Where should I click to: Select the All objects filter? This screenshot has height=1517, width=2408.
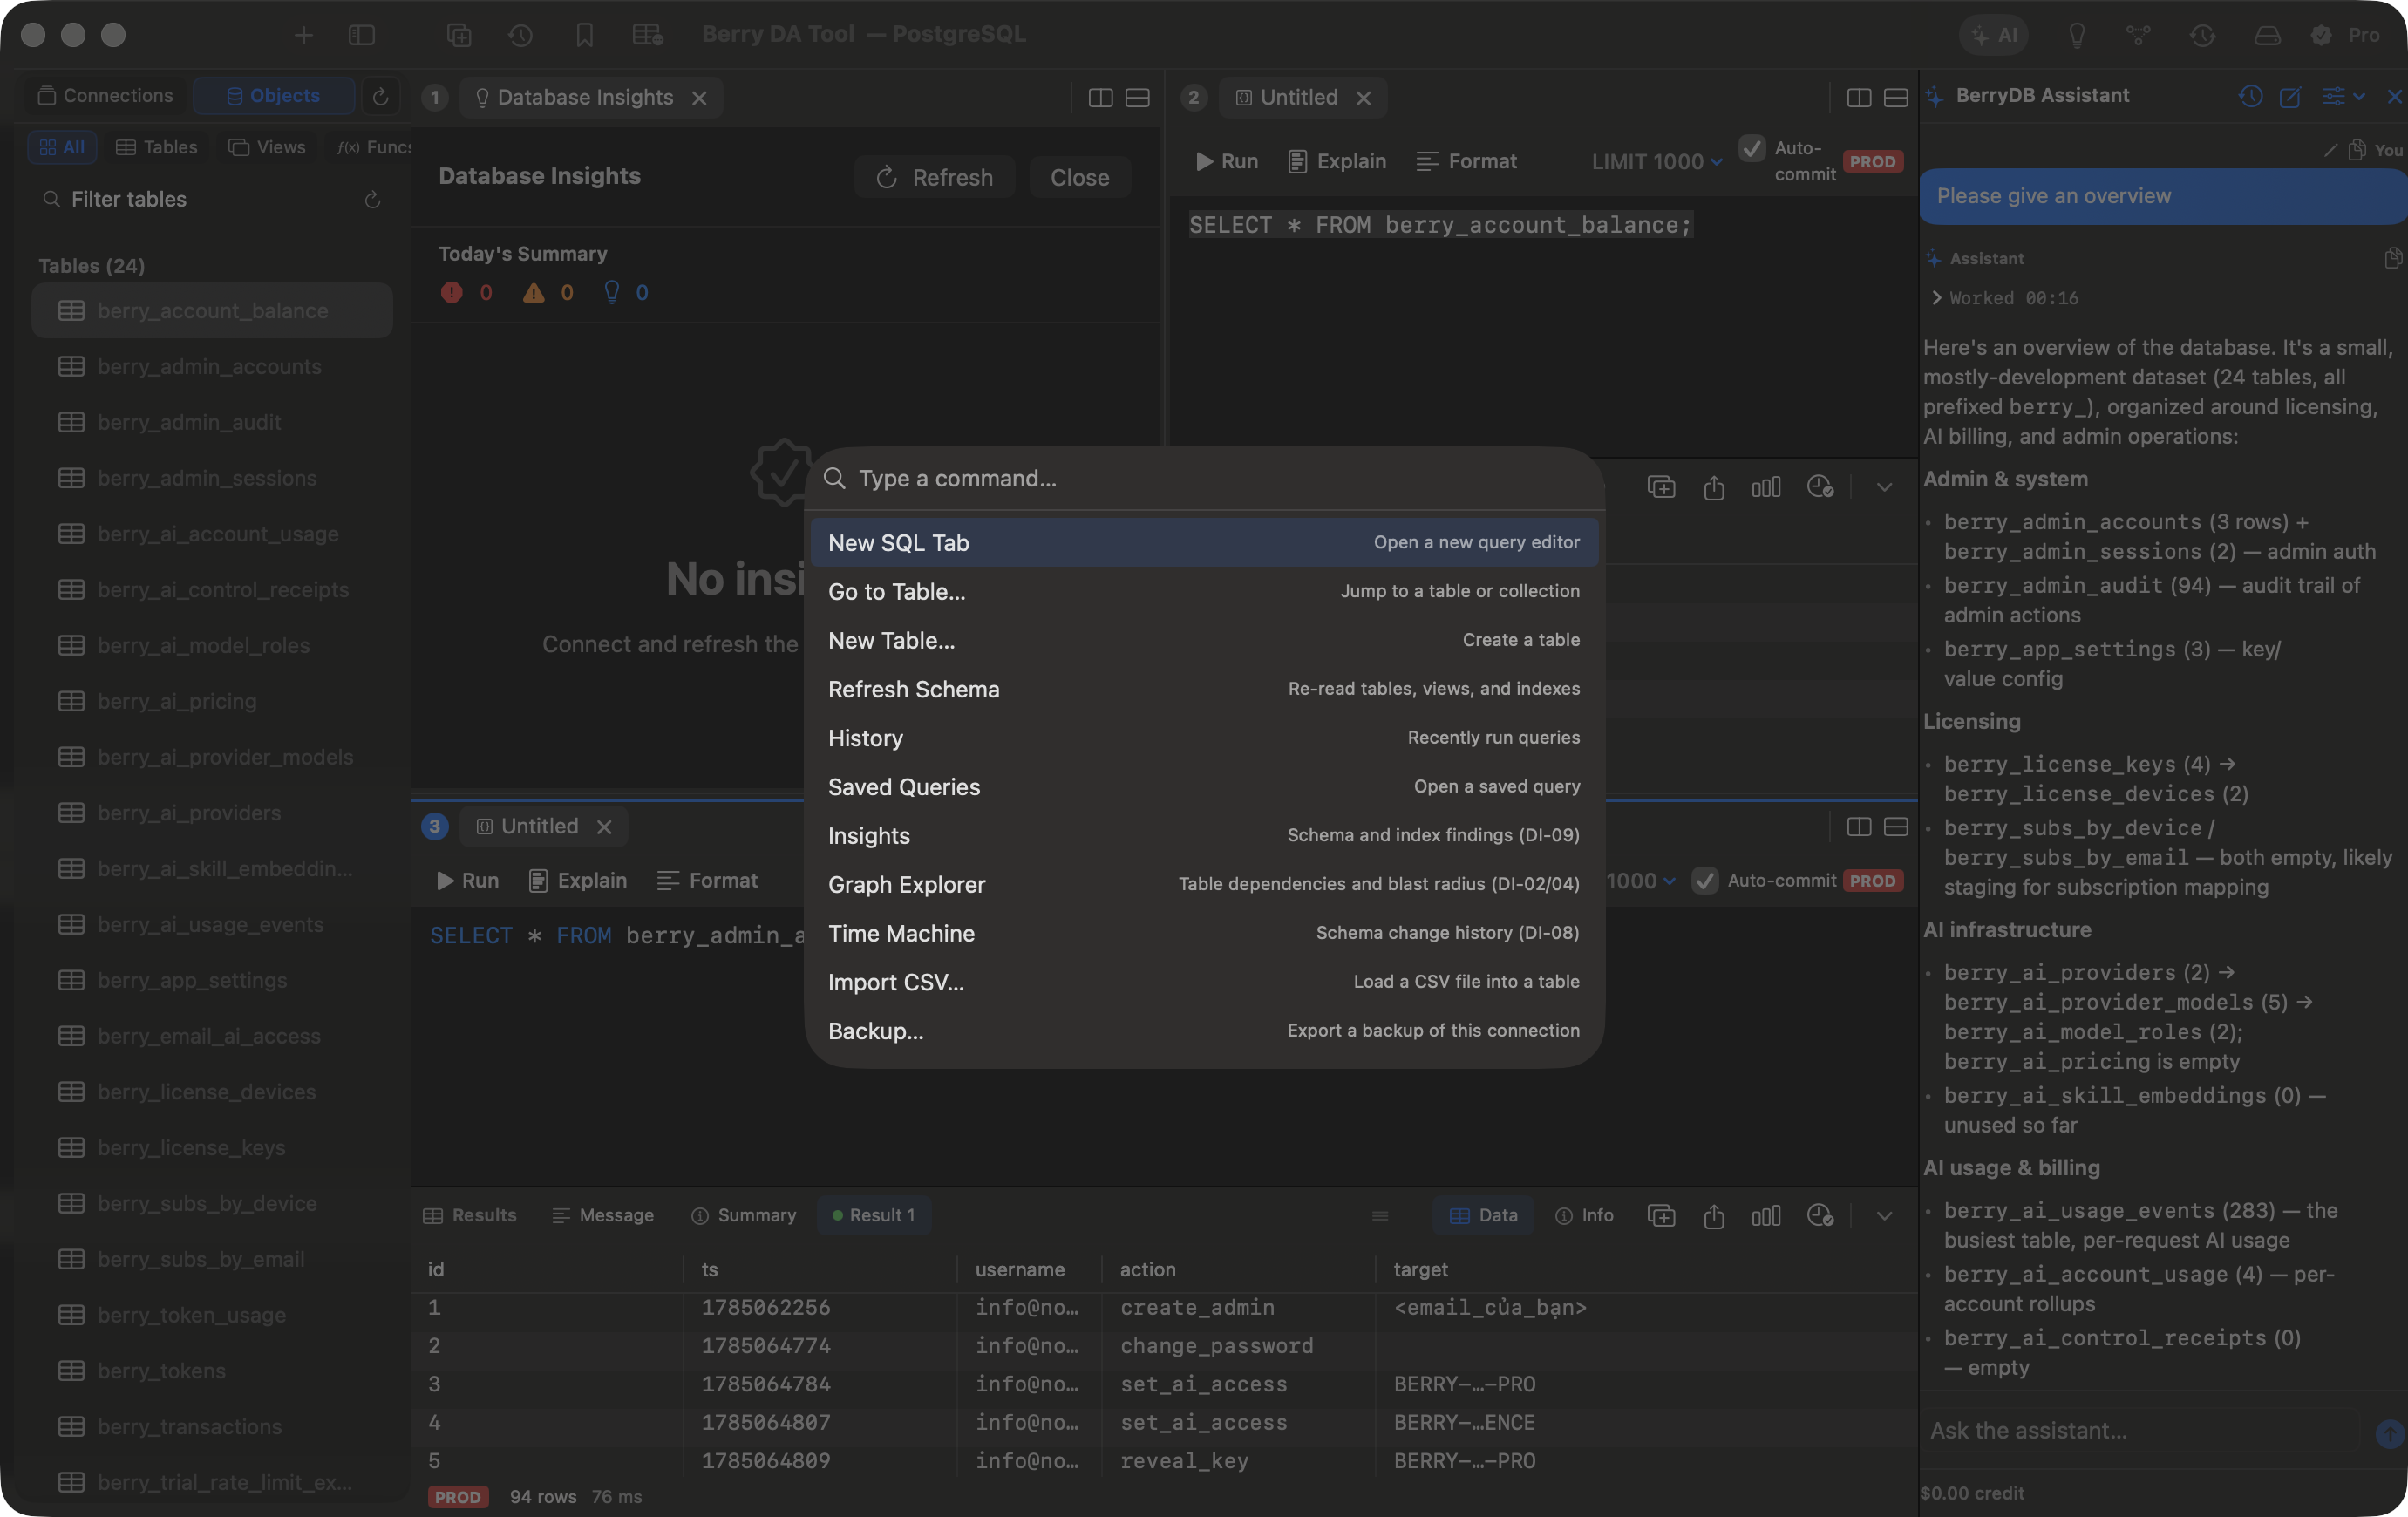tap(62, 148)
